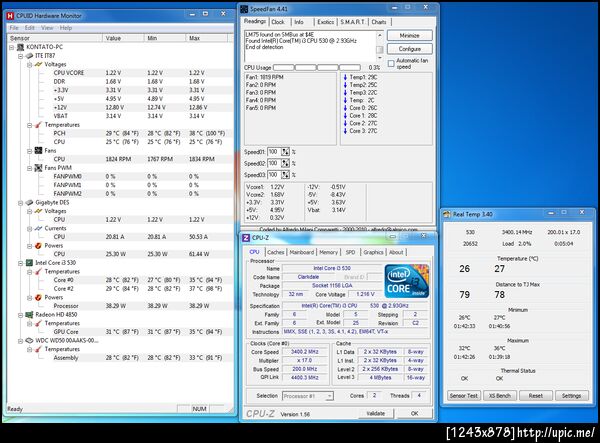Screen dimensions: 600x443
Task: Switch to the Clock tab in SpeedFan
Action: tap(278, 22)
